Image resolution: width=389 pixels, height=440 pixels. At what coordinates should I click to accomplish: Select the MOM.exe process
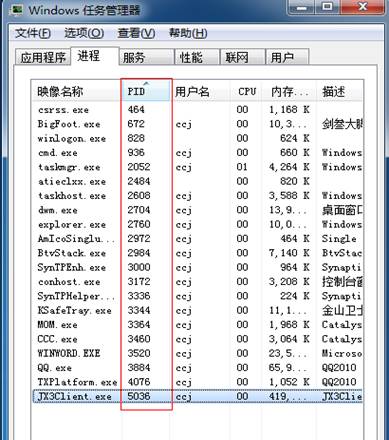197,325
